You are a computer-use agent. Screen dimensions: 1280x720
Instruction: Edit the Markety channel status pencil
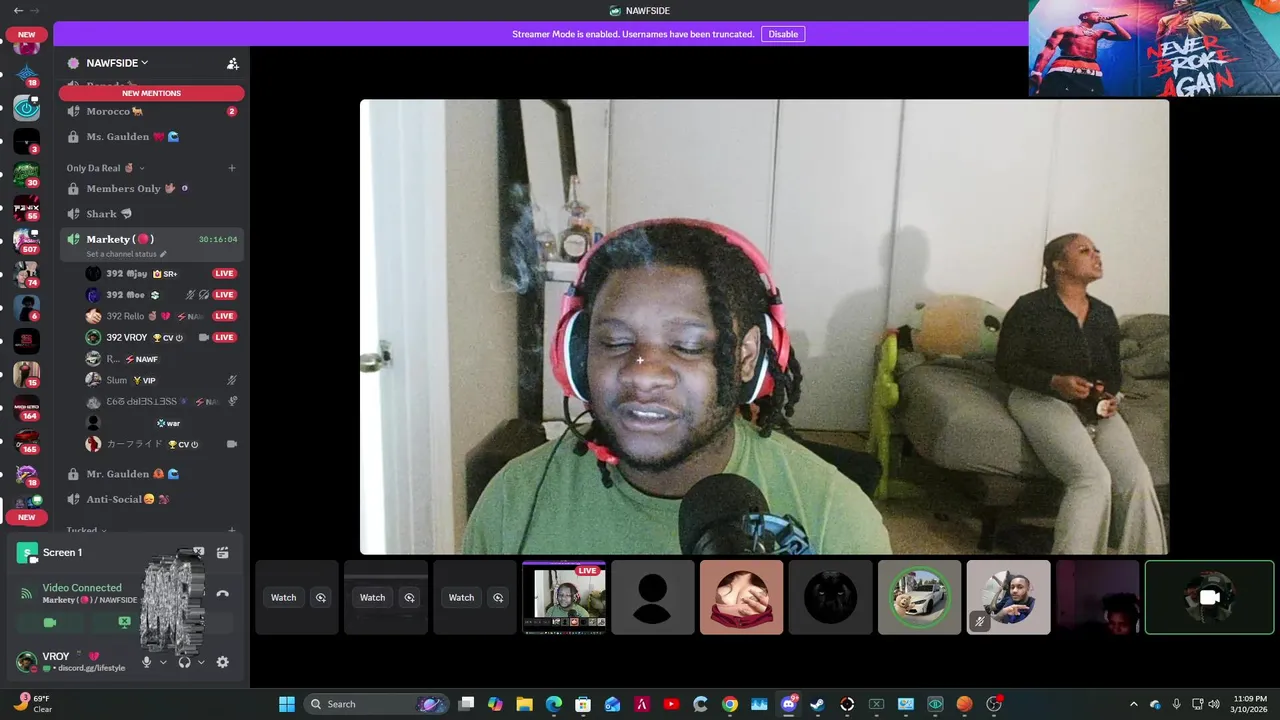click(x=163, y=254)
